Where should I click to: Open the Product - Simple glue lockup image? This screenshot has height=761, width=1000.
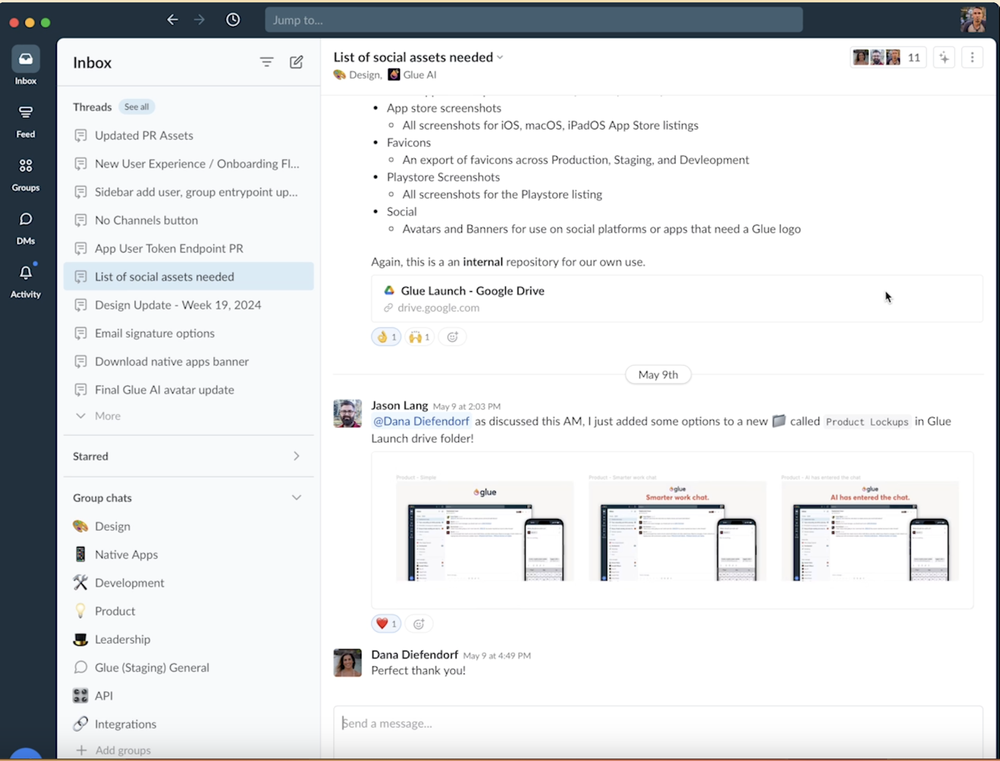click(x=485, y=529)
